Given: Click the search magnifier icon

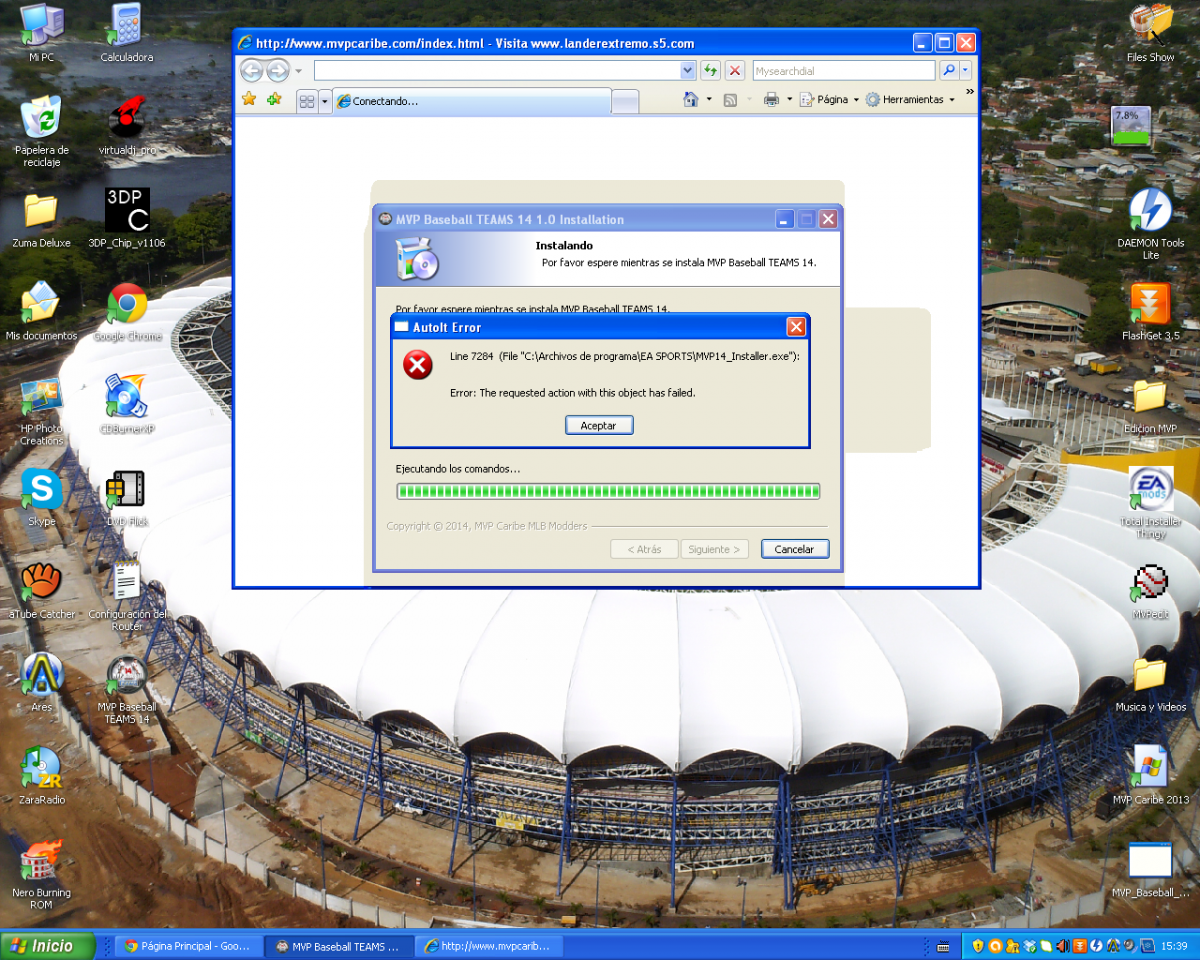Looking at the screenshot, I should [949, 71].
